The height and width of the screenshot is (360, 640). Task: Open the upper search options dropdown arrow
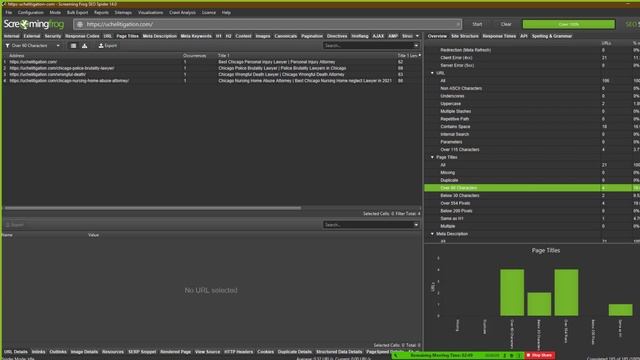tap(416, 46)
